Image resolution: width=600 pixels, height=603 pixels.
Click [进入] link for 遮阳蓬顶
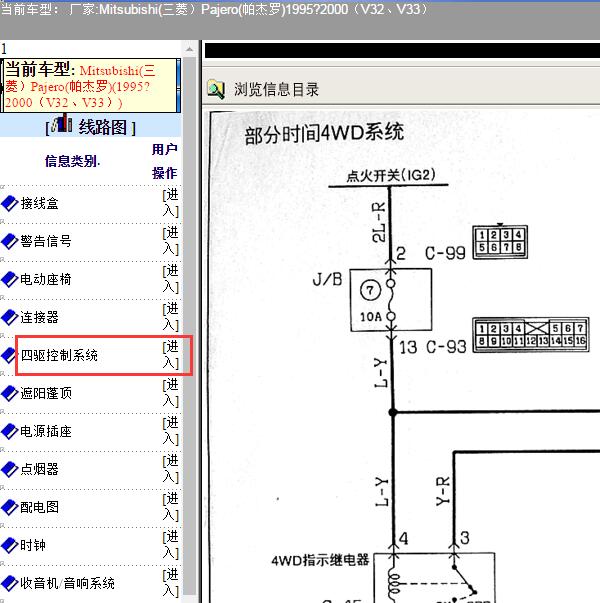click(171, 393)
